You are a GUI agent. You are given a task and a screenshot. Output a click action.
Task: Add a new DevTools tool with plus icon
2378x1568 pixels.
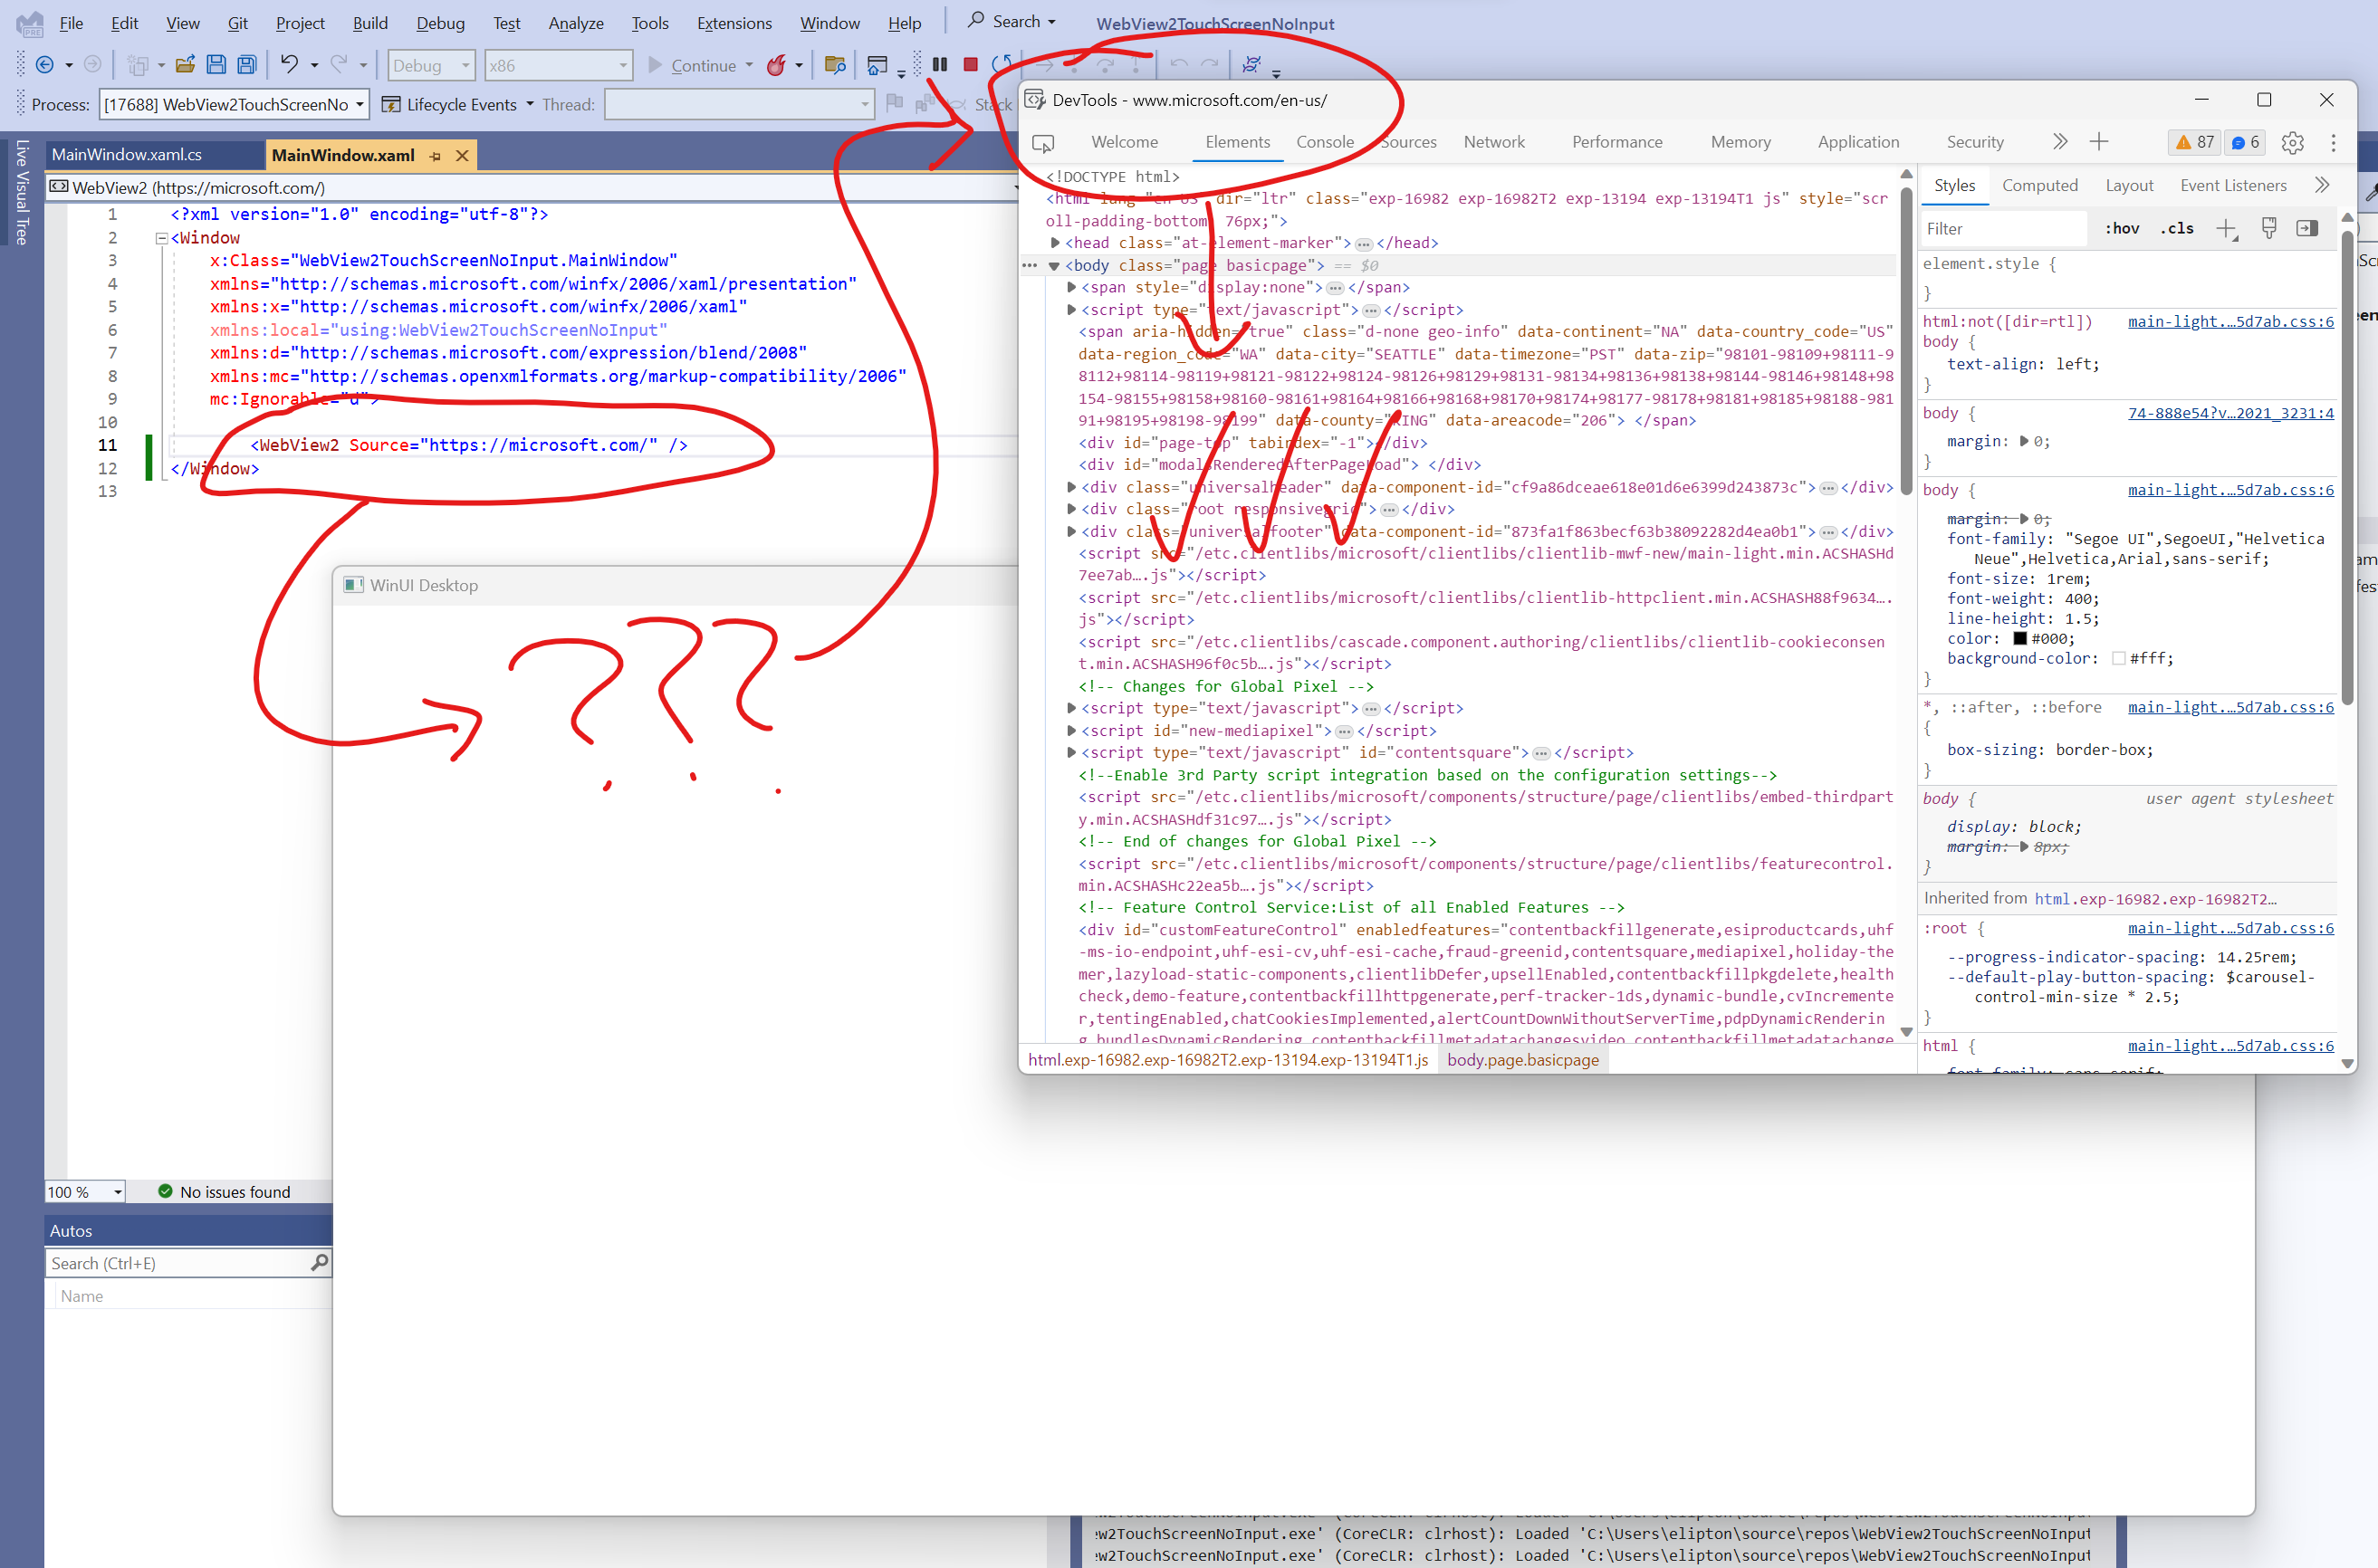click(2099, 142)
